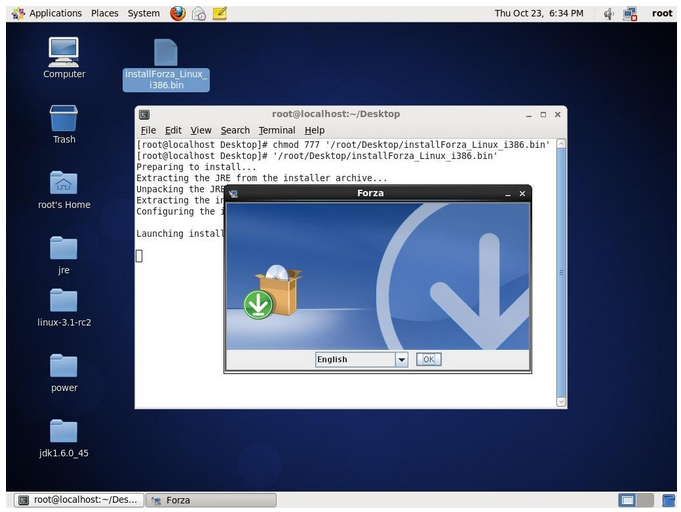This screenshot has width=681, height=512.
Task: Click the Forza window title icon
Action: coord(234,194)
